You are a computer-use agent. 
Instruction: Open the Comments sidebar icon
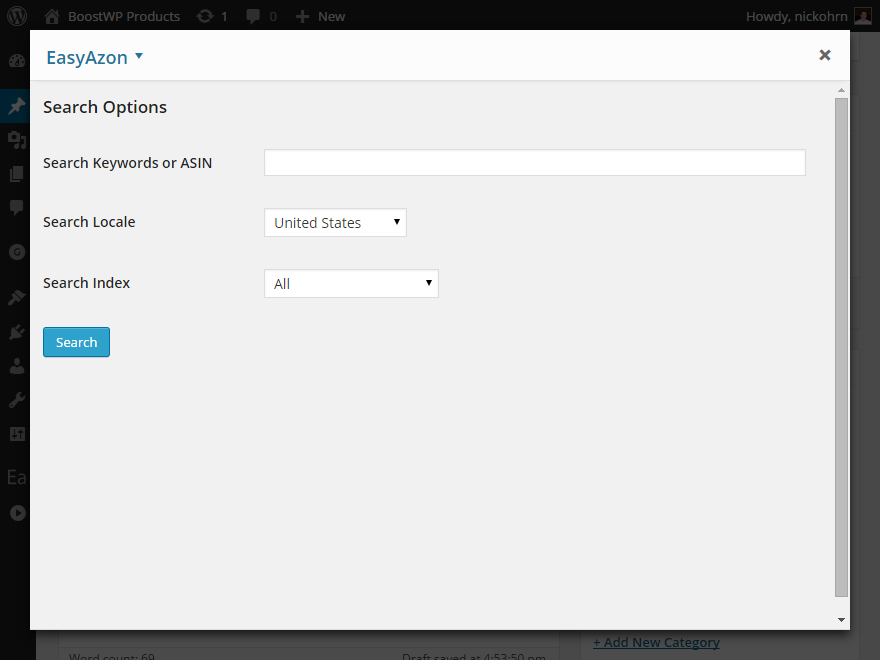pos(17,207)
